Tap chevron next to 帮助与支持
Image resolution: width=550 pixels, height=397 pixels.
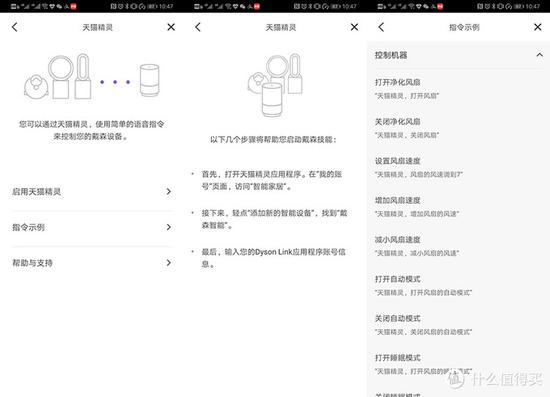(169, 262)
